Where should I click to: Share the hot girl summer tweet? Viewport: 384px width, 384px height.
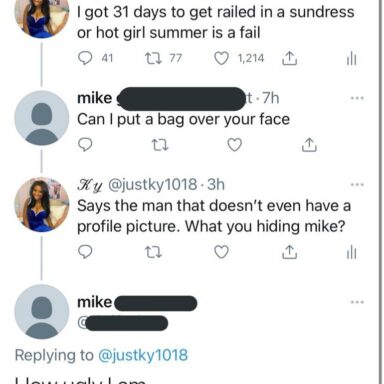[289, 59]
